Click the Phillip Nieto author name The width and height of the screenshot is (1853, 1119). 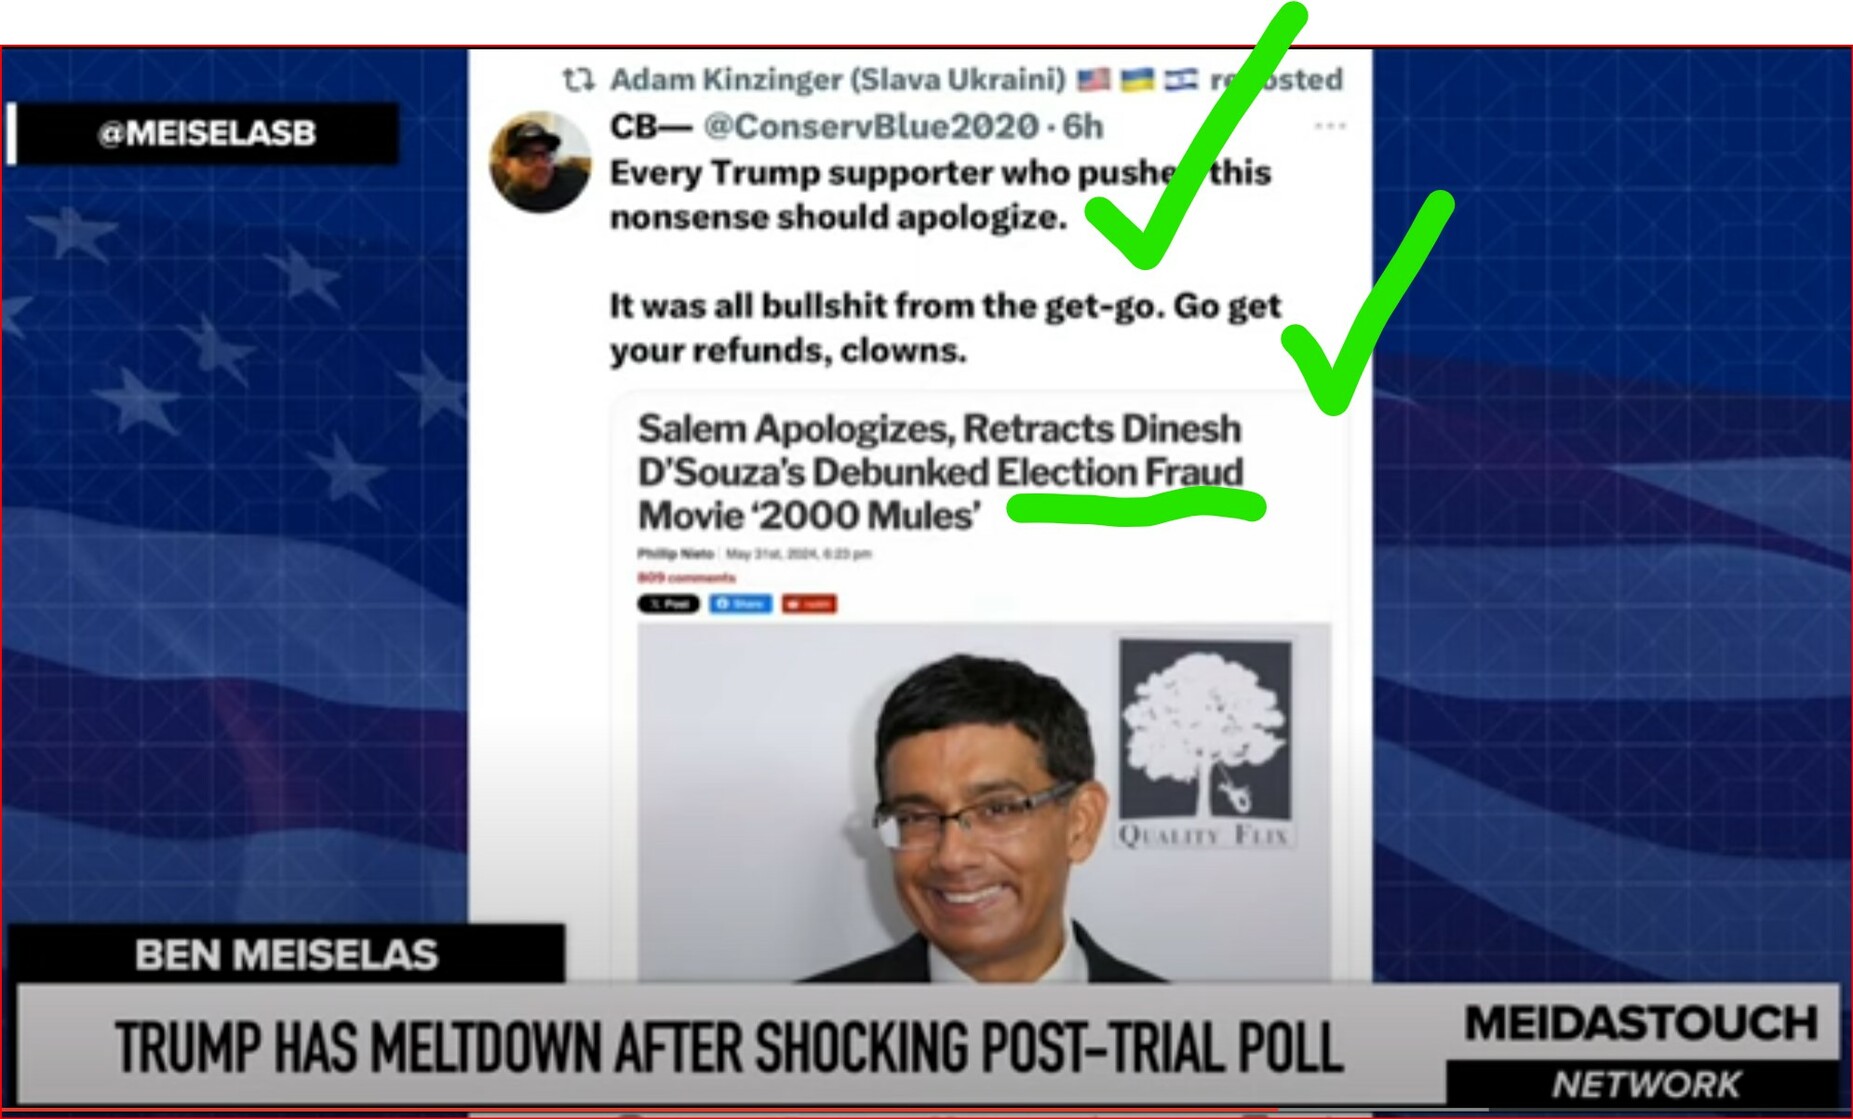[676, 553]
